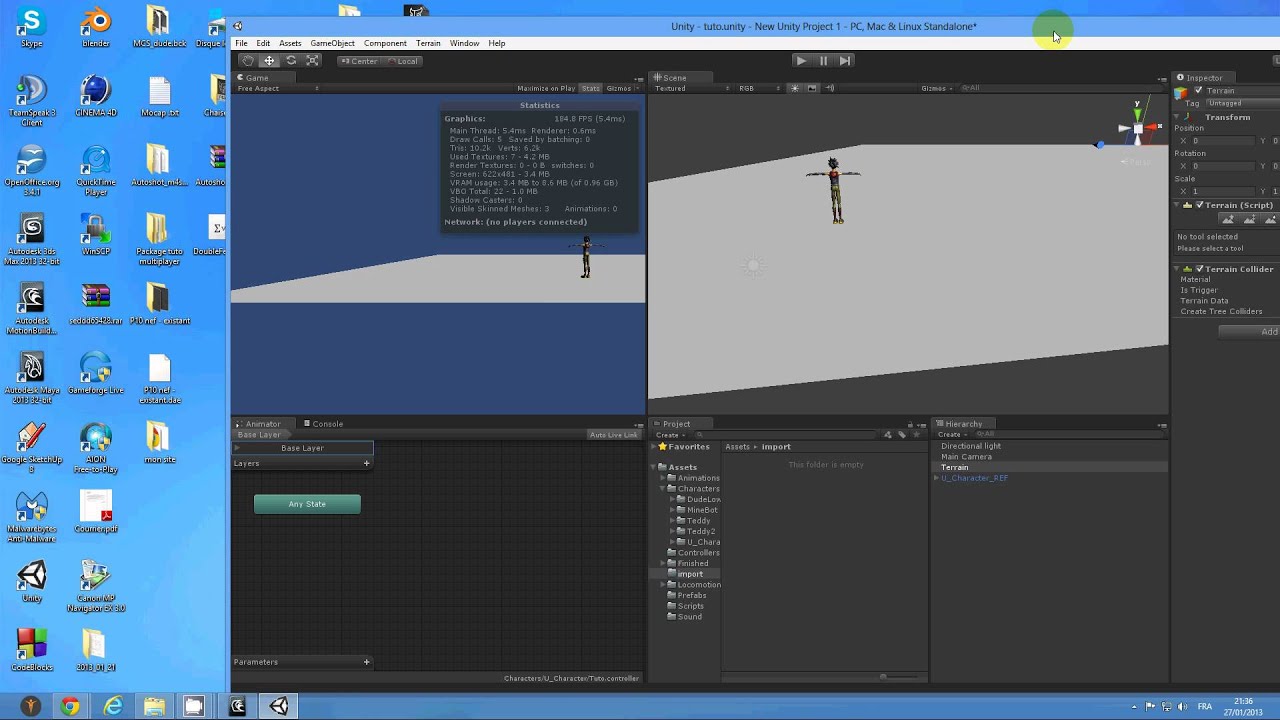1280x720 pixels.
Task: Toggle Center pivot mode button
Action: coord(358,61)
